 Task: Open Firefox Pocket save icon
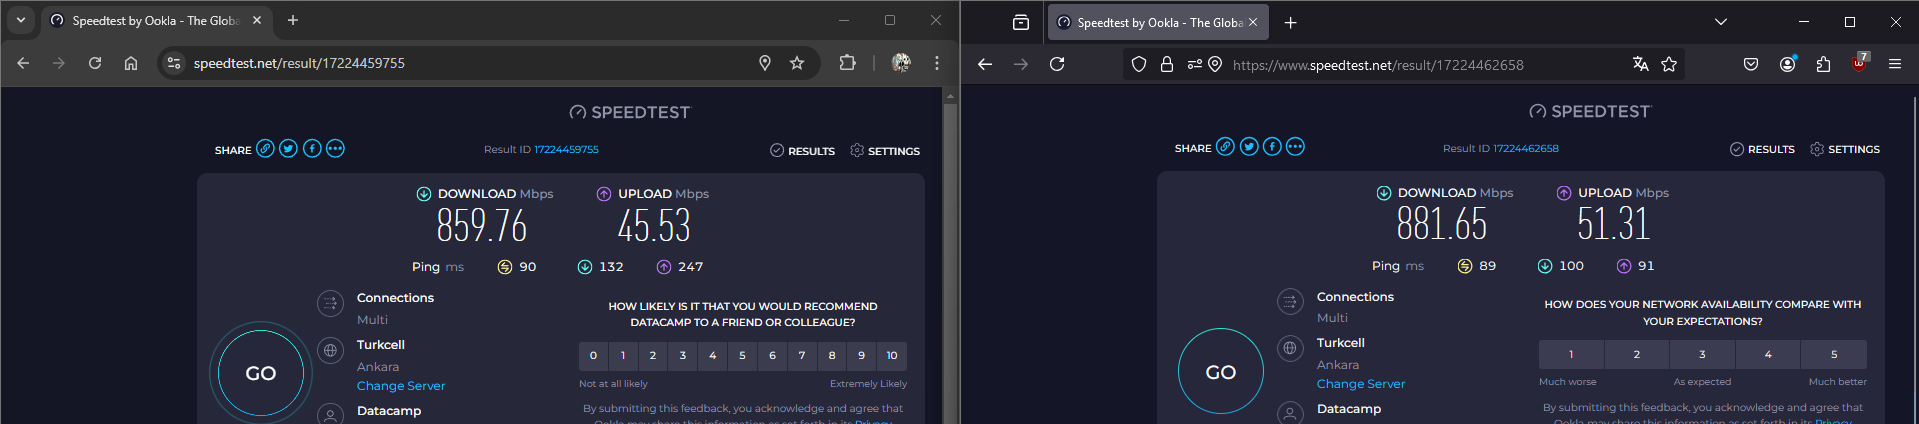click(x=1751, y=64)
